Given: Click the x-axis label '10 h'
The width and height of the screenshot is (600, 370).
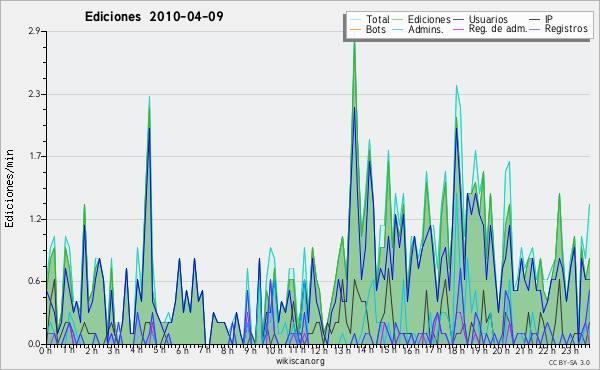Looking at the screenshot, I should (274, 350).
